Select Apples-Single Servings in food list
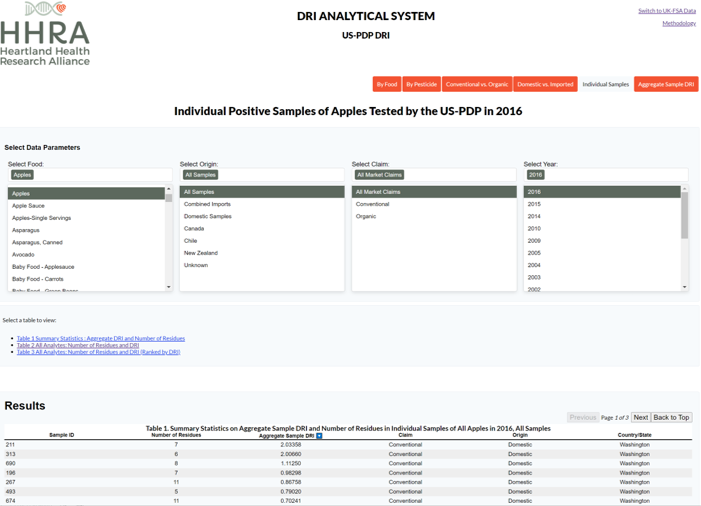Image resolution: width=701 pixels, height=506 pixels. [86, 218]
